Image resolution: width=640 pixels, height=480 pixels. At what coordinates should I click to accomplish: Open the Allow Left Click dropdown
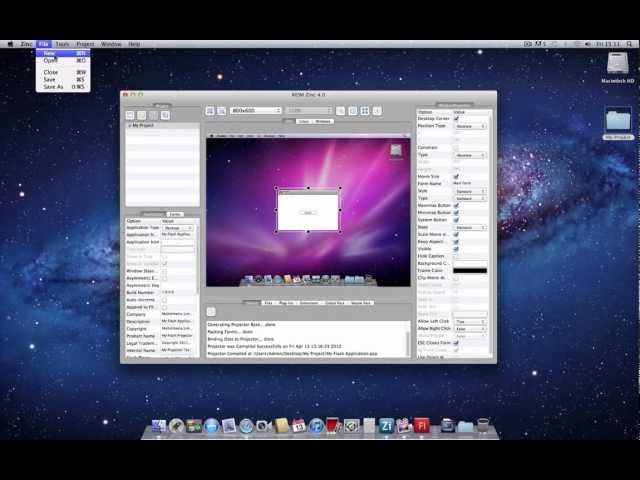470,322
